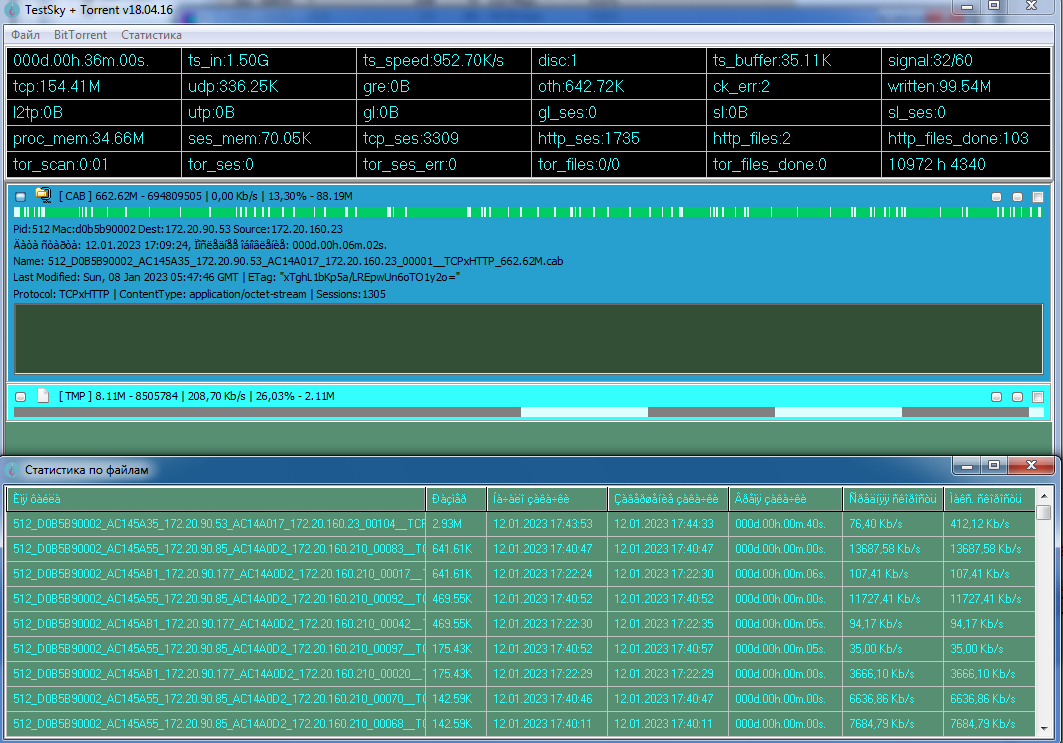Click the icon in Статистика по файлам title bar
1063x743 pixels.
[x=11, y=468]
